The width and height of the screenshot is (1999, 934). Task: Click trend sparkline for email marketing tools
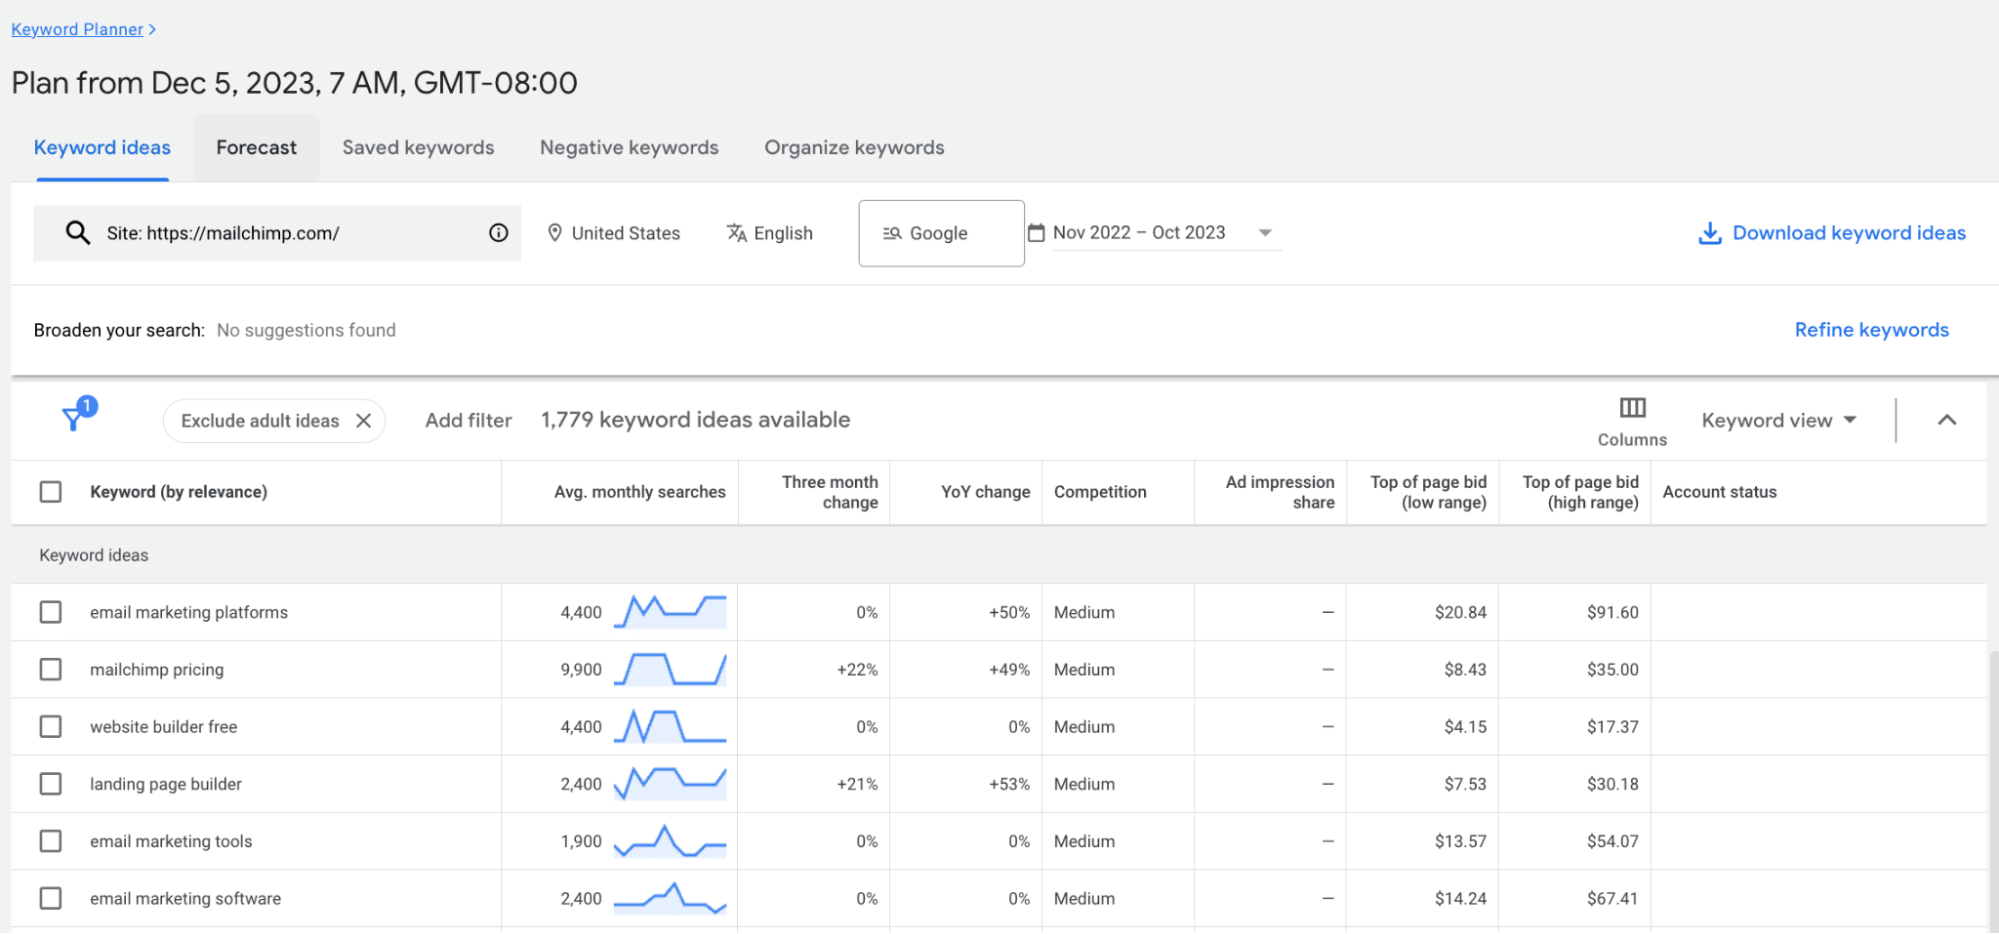(670, 841)
